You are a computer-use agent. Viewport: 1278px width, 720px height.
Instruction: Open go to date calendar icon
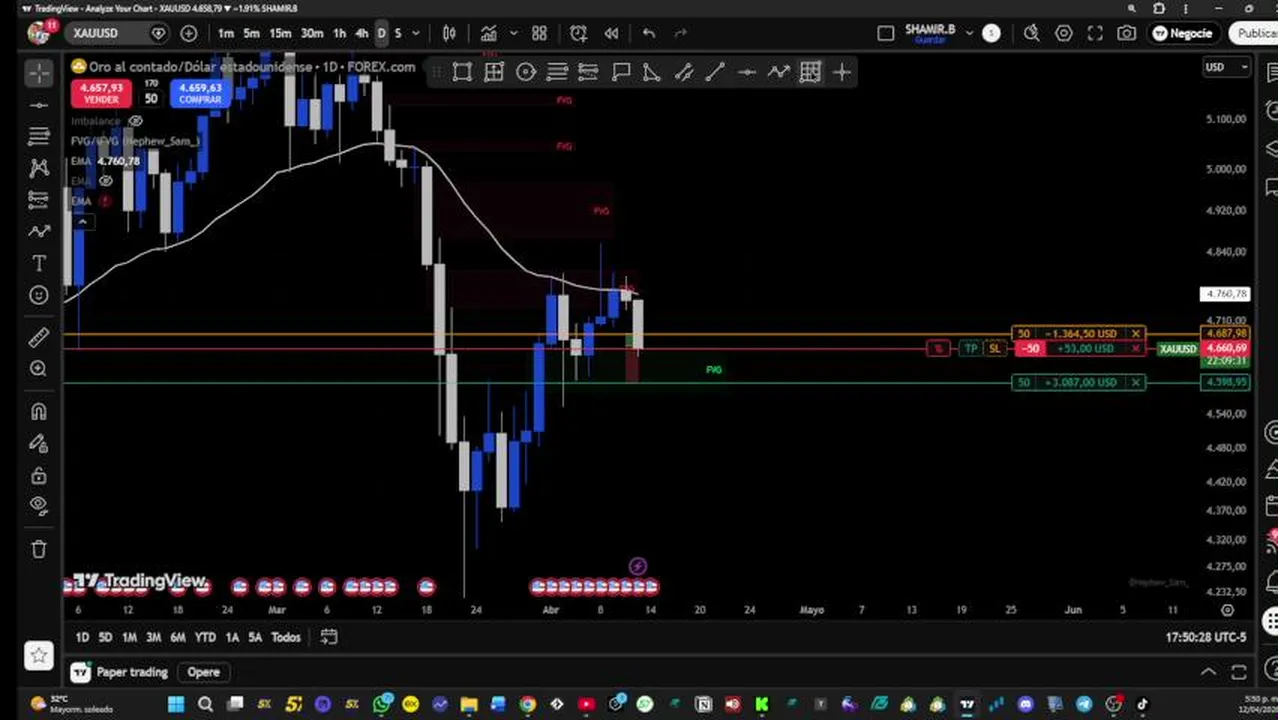tap(329, 637)
